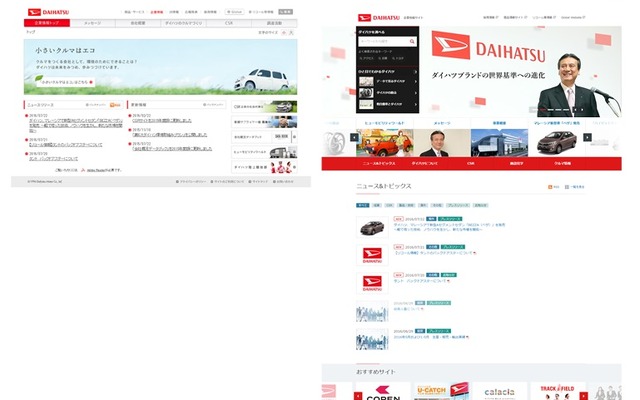Viewport: 640px width, 400px height.
Task: Open the 2016/07/20 news item with Daihatsu logo
Action: (406, 283)
